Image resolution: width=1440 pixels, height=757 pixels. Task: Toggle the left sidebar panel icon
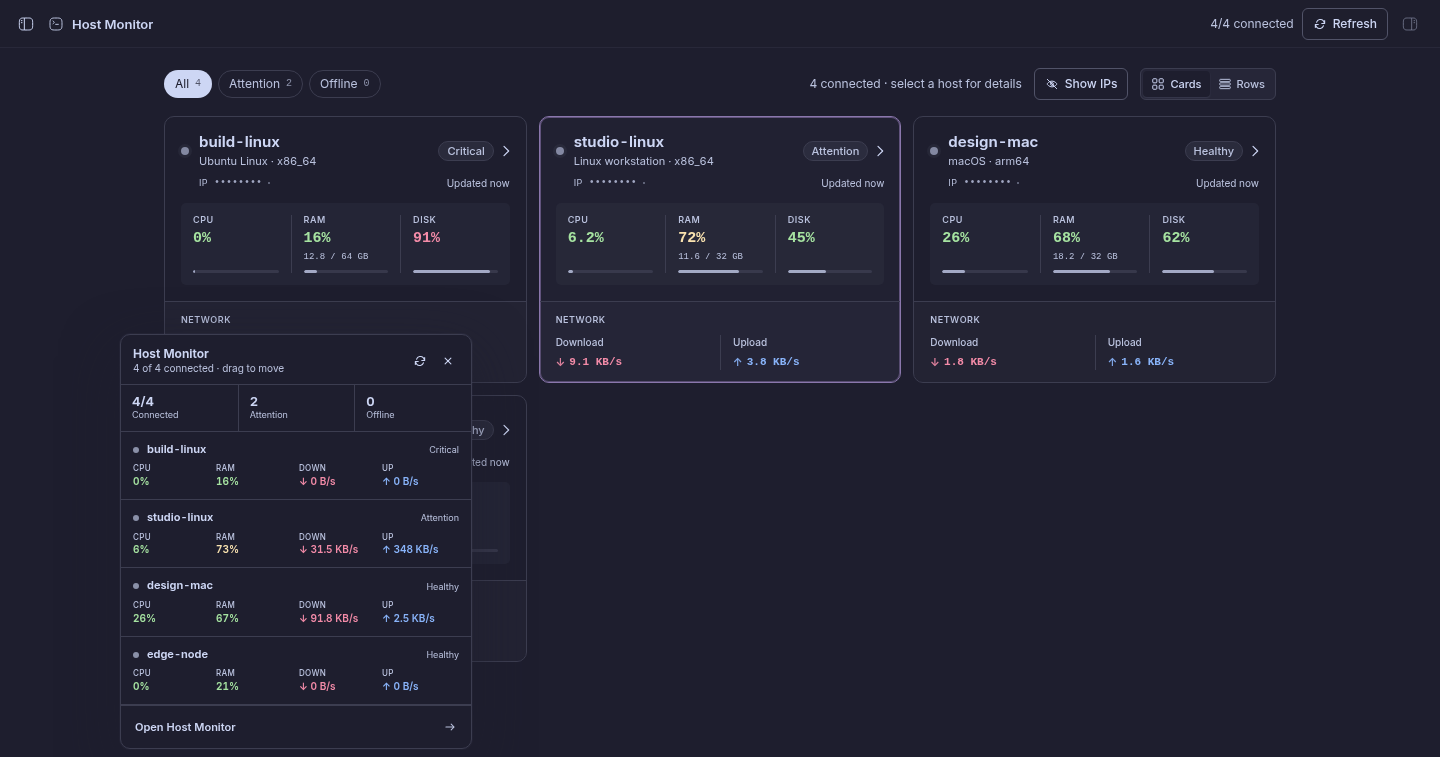coord(26,24)
